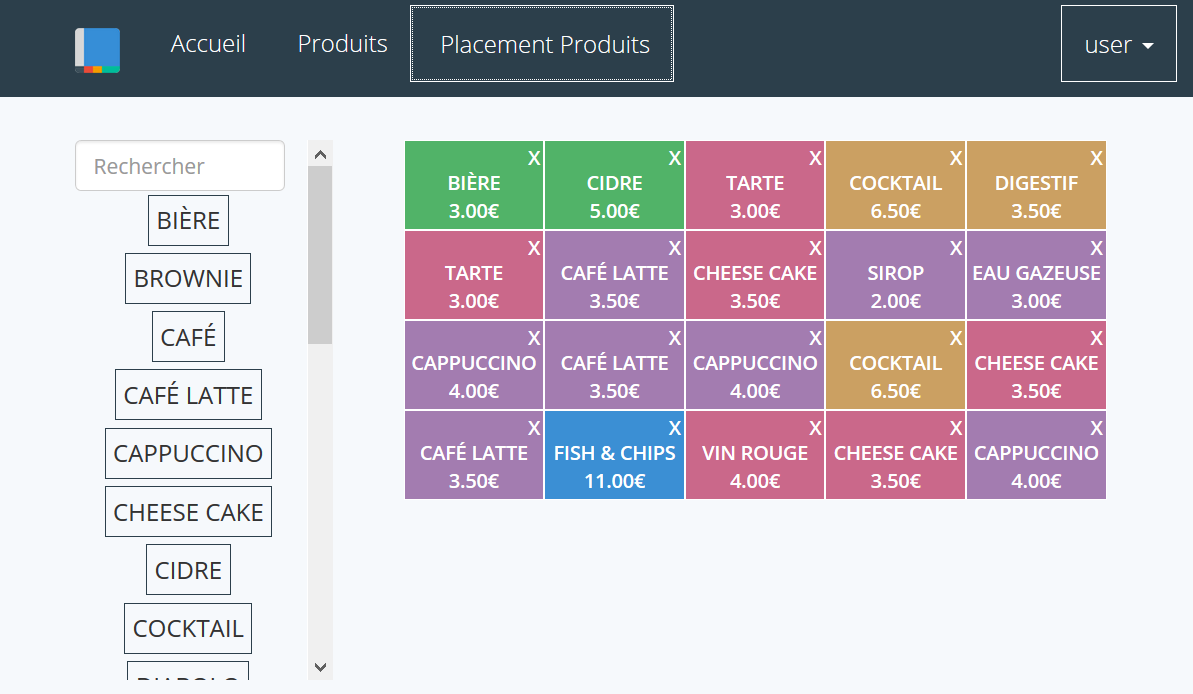Image resolution: width=1193 pixels, height=694 pixels.
Task: Choose CAFÉ button in the sidebar list
Action: [188, 337]
